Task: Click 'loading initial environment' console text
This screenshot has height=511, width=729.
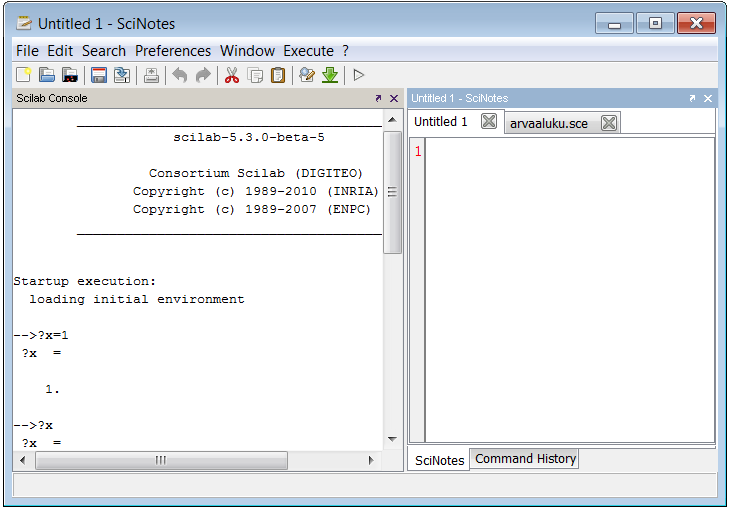Action: (137, 299)
